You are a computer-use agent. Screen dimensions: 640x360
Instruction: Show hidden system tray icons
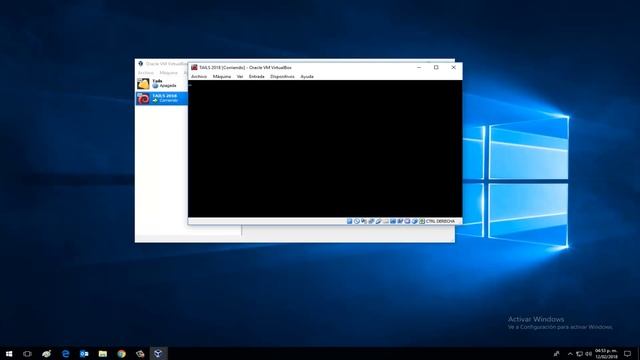[x=570, y=353]
